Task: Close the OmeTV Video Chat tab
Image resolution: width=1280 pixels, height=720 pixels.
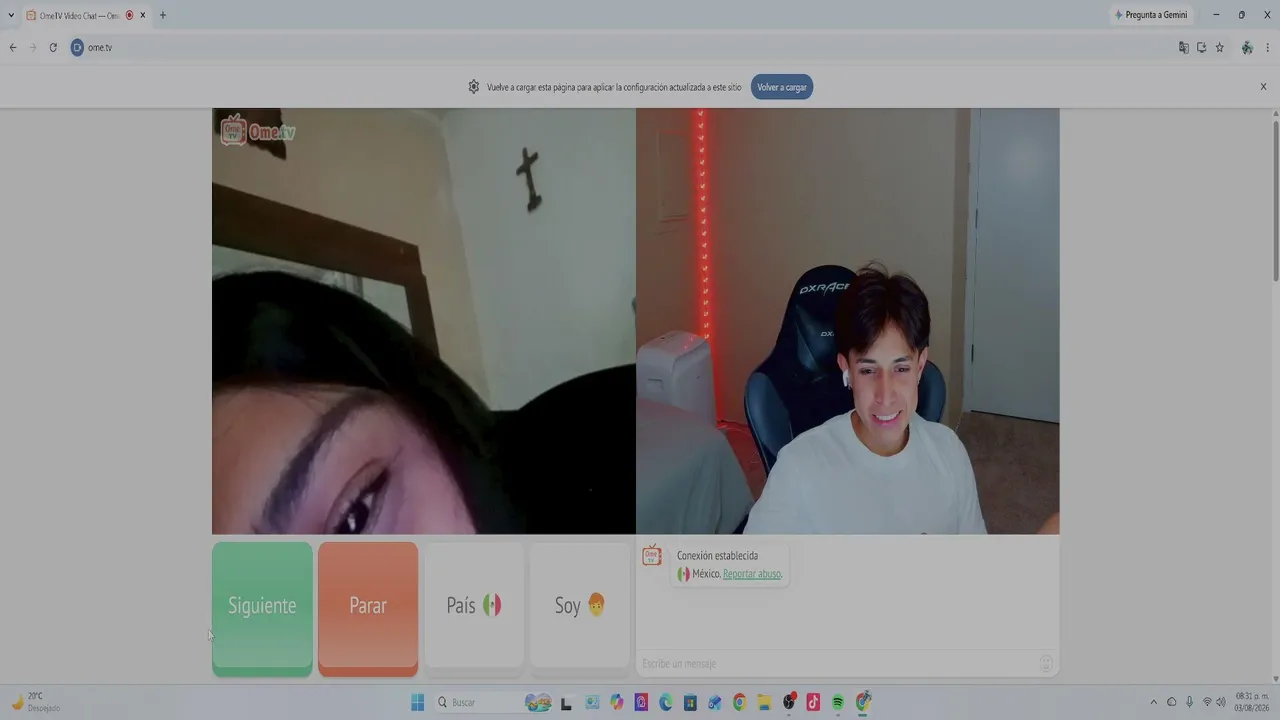Action: tap(143, 15)
